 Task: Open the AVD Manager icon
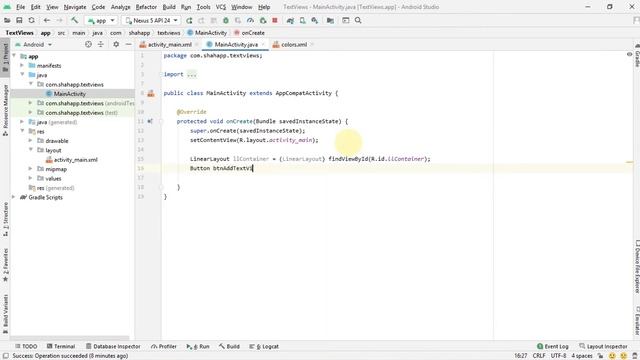302,20
